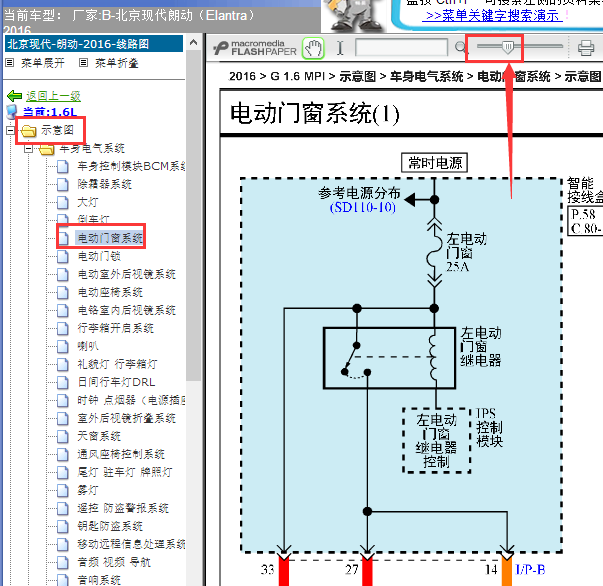Image resolution: width=603 pixels, height=586 pixels.
Task: Click the sidebar vertical scrollbar thumb
Action: coord(193,215)
